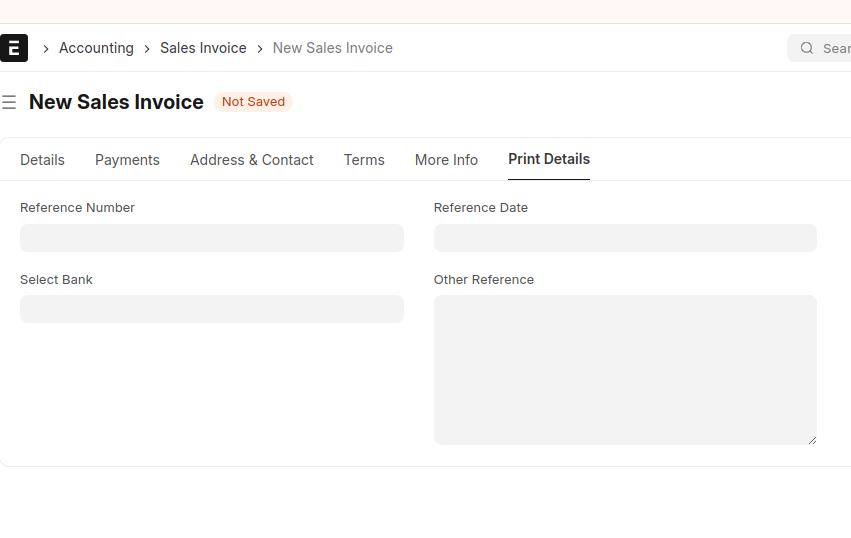Click the Other Reference textarea resize handle
The image size is (851, 538).
[811, 439]
